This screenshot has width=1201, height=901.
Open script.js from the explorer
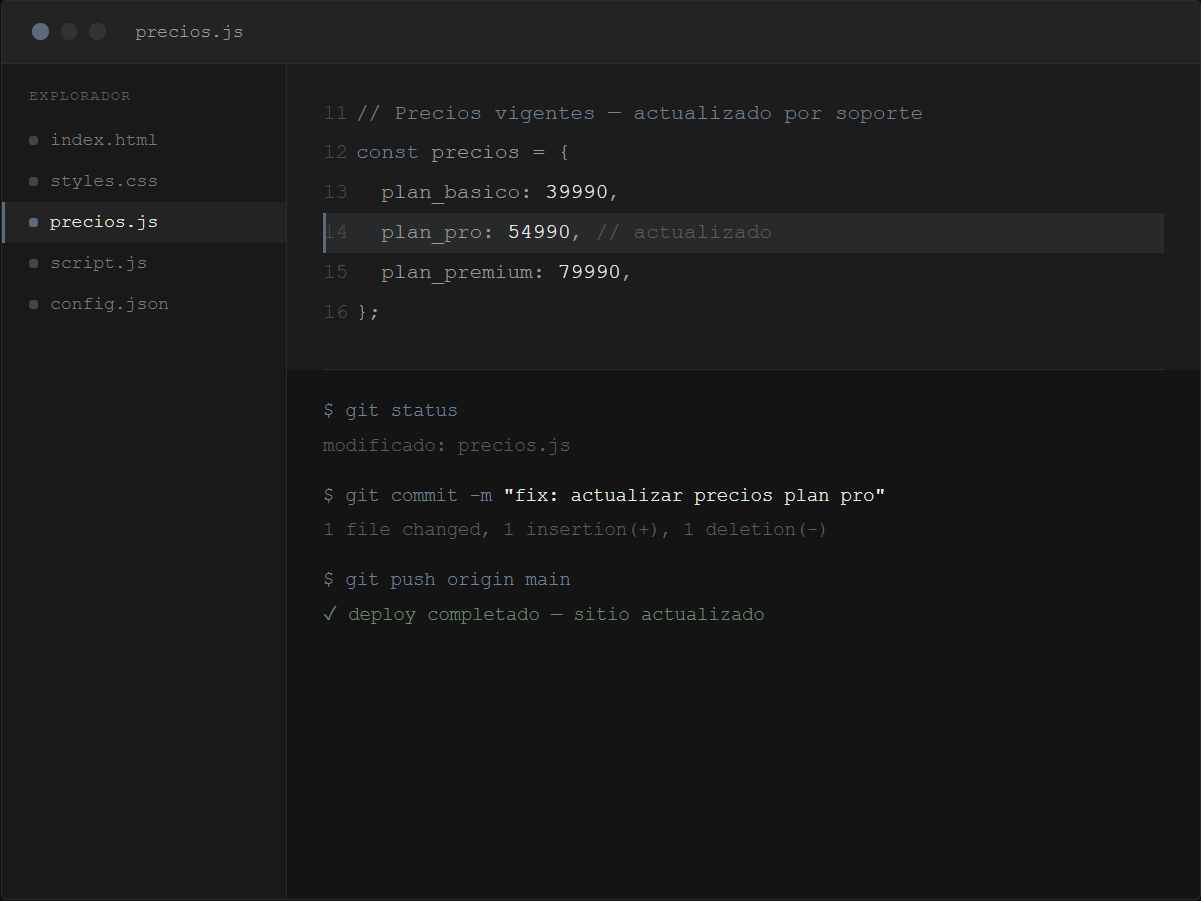pyautogui.click(x=144, y=263)
